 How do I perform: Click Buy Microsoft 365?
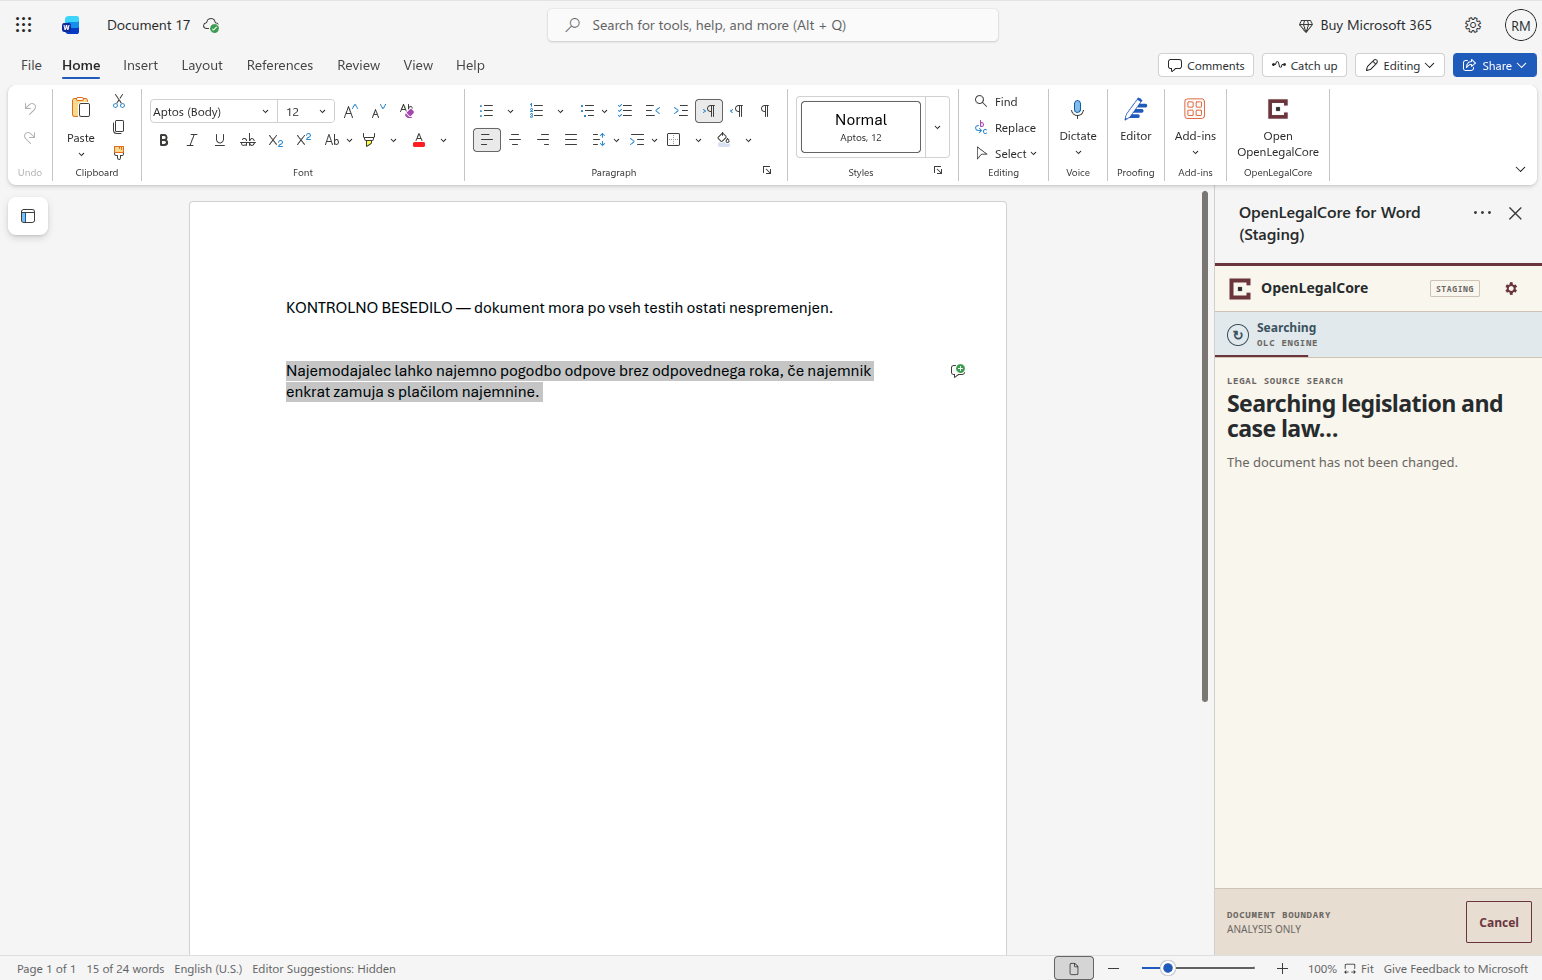coord(1365,25)
